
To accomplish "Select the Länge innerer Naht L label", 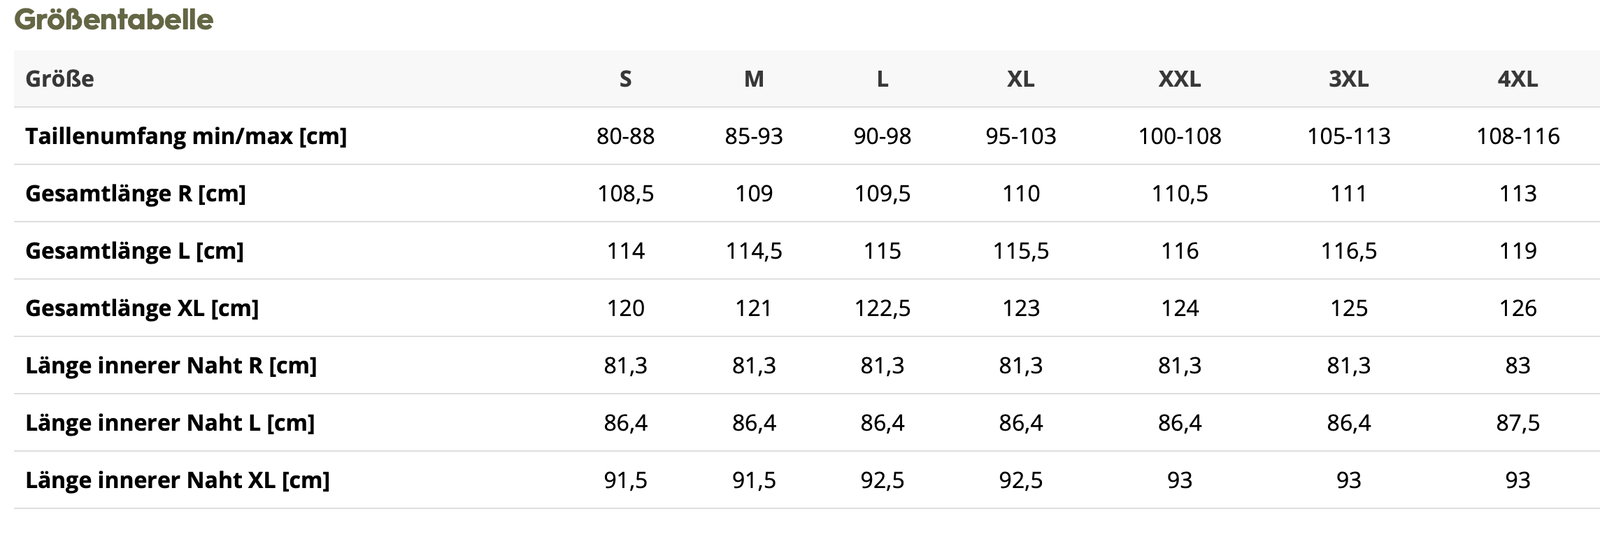I will 170,423.
